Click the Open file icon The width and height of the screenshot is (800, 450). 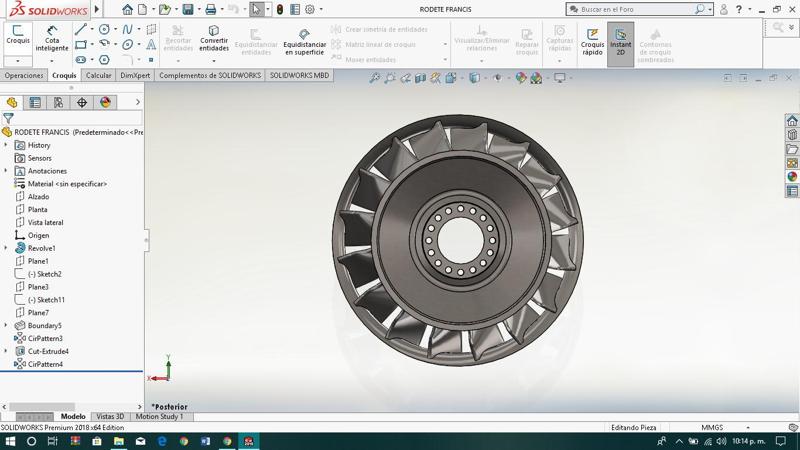pyautogui.click(x=164, y=9)
